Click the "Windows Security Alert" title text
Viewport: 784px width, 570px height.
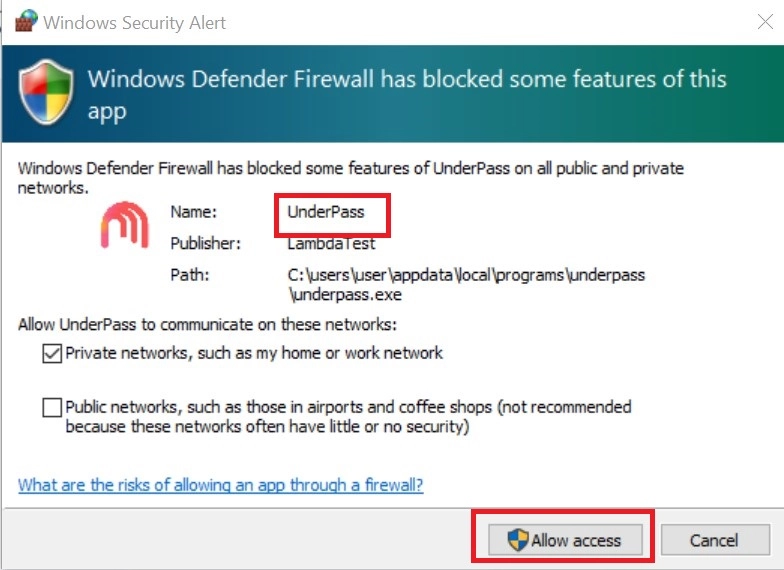coord(136,22)
